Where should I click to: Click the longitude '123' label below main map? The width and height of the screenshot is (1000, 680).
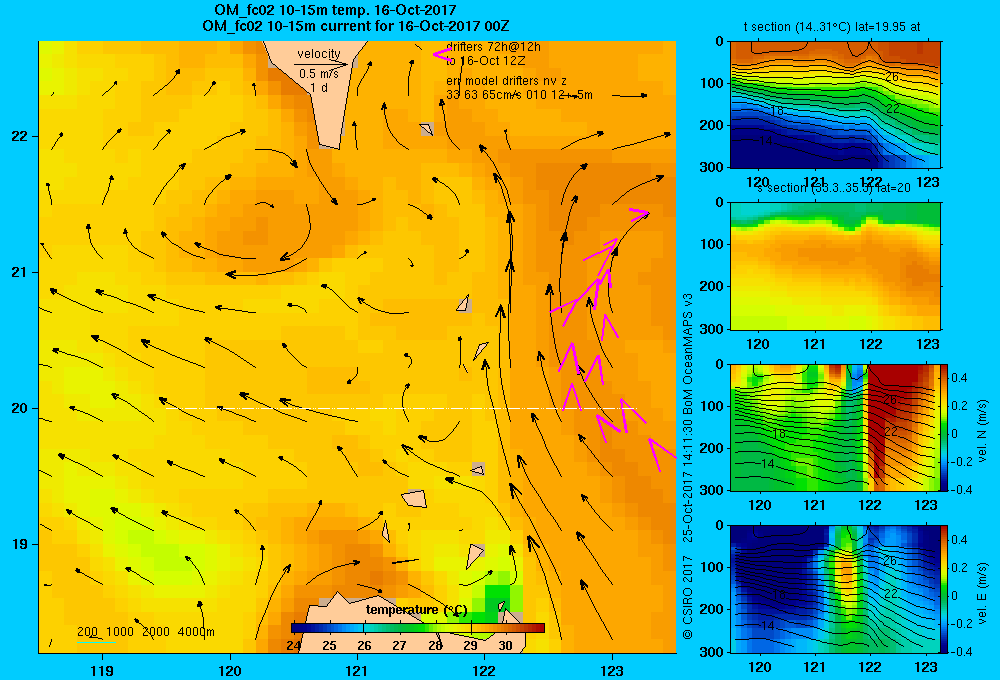coord(612,670)
